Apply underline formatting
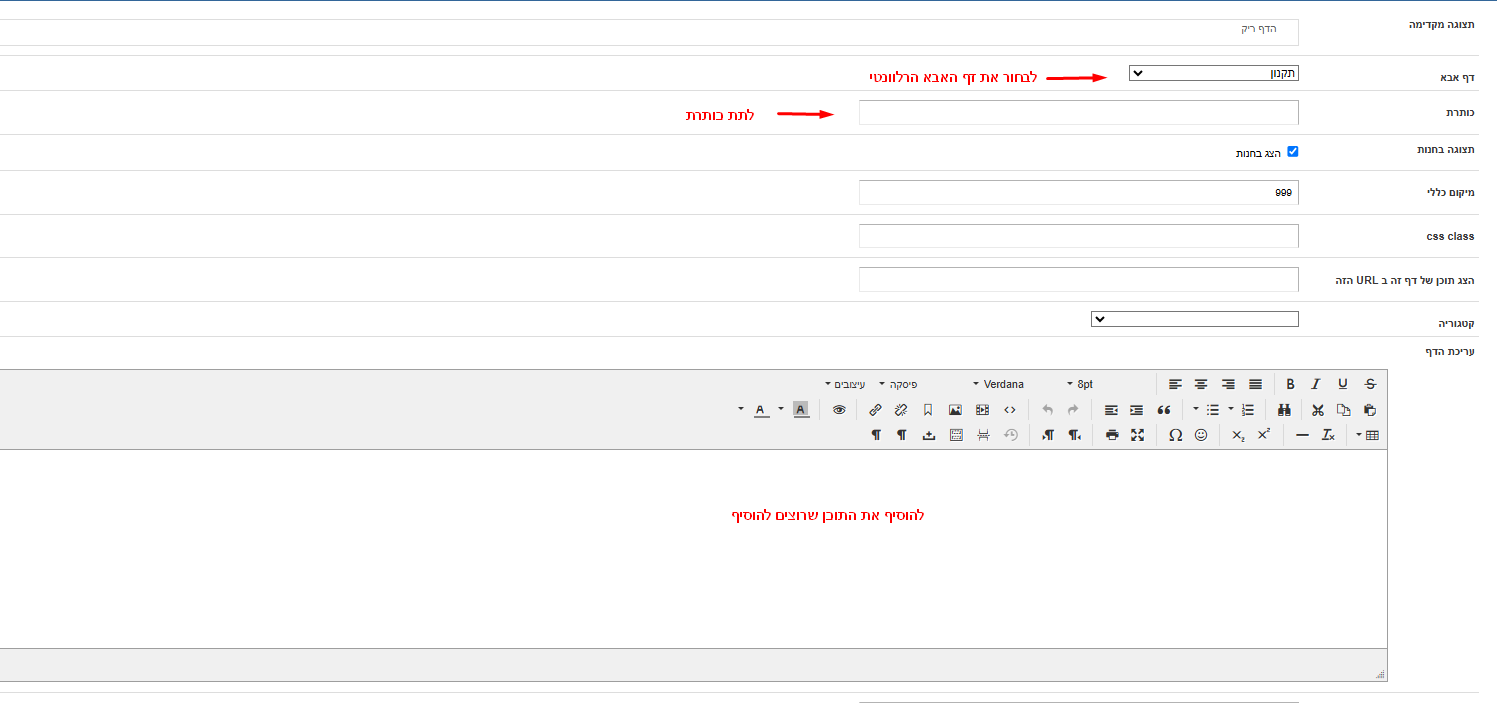 [1343, 384]
